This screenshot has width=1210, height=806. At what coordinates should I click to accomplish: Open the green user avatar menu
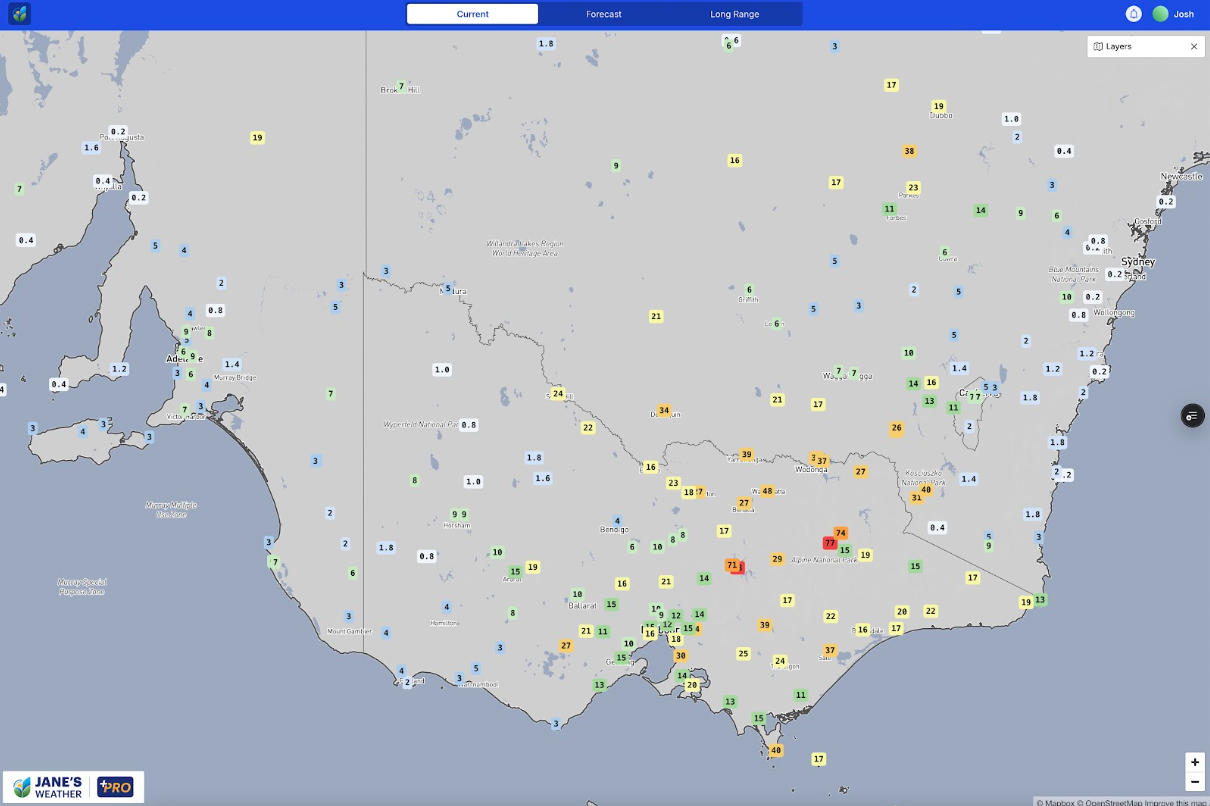pyautogui.click(x=1160, y=14)
